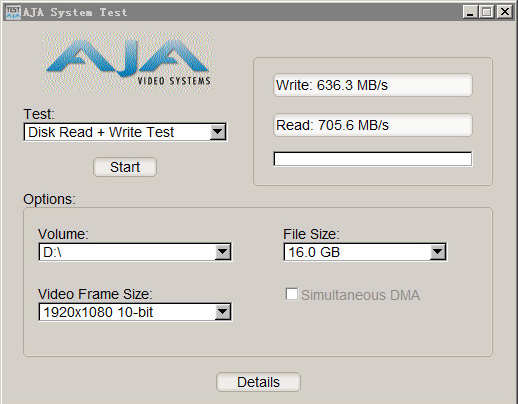Click the AJA Video Systems logo

128,62
